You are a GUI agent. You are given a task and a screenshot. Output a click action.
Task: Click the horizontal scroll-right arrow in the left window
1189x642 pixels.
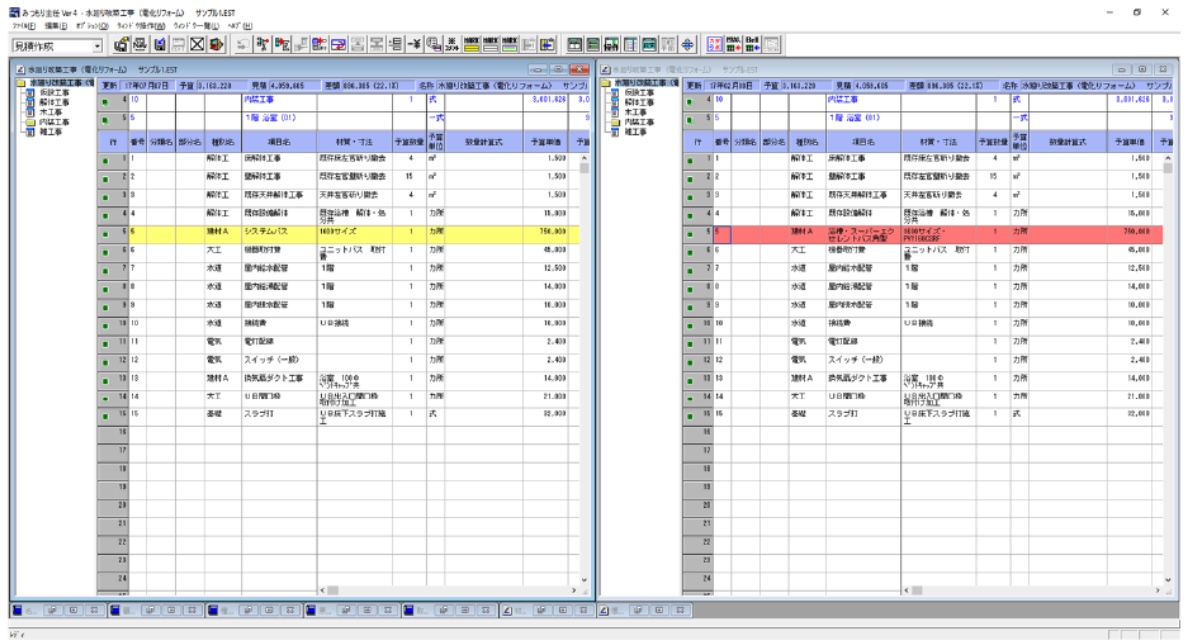click(574, 590)
